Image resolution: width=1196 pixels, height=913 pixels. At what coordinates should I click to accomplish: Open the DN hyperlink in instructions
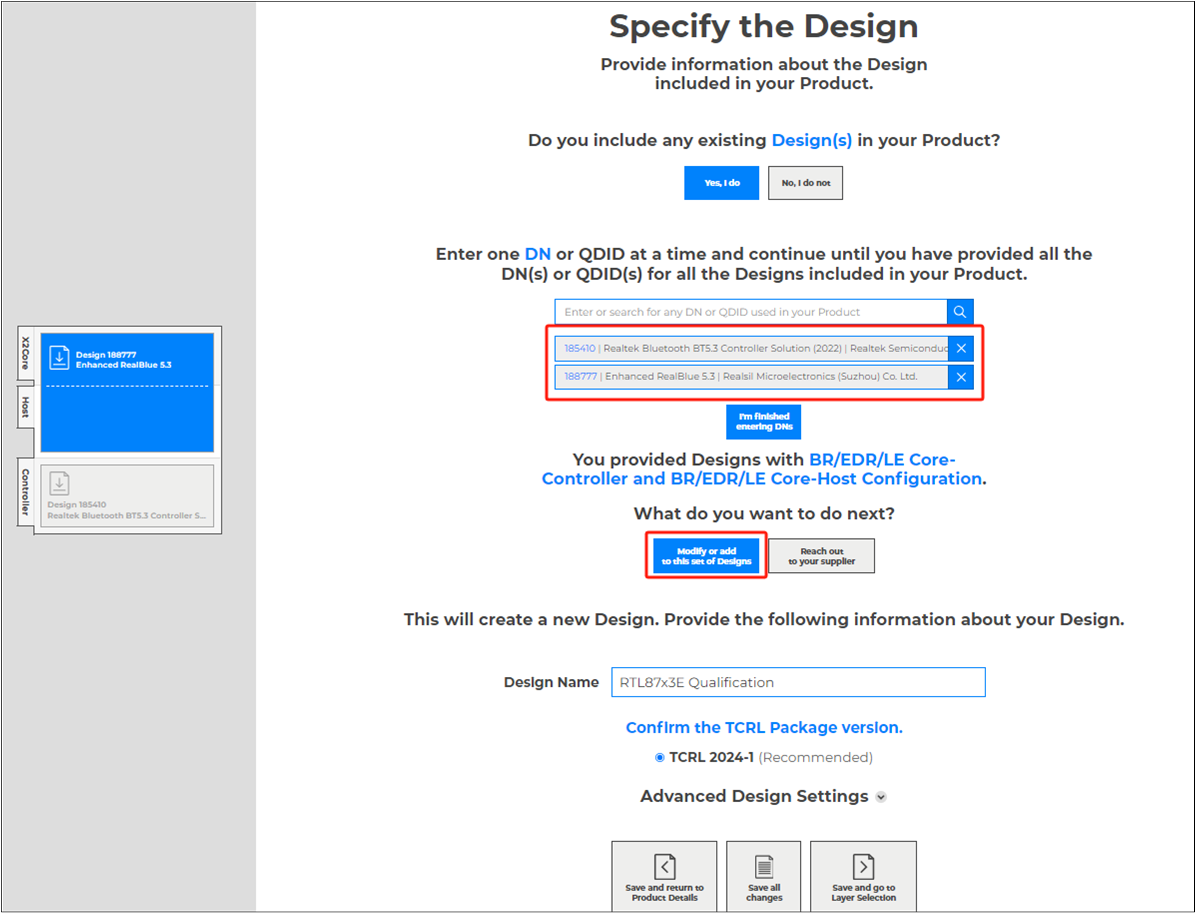point(538,254)
